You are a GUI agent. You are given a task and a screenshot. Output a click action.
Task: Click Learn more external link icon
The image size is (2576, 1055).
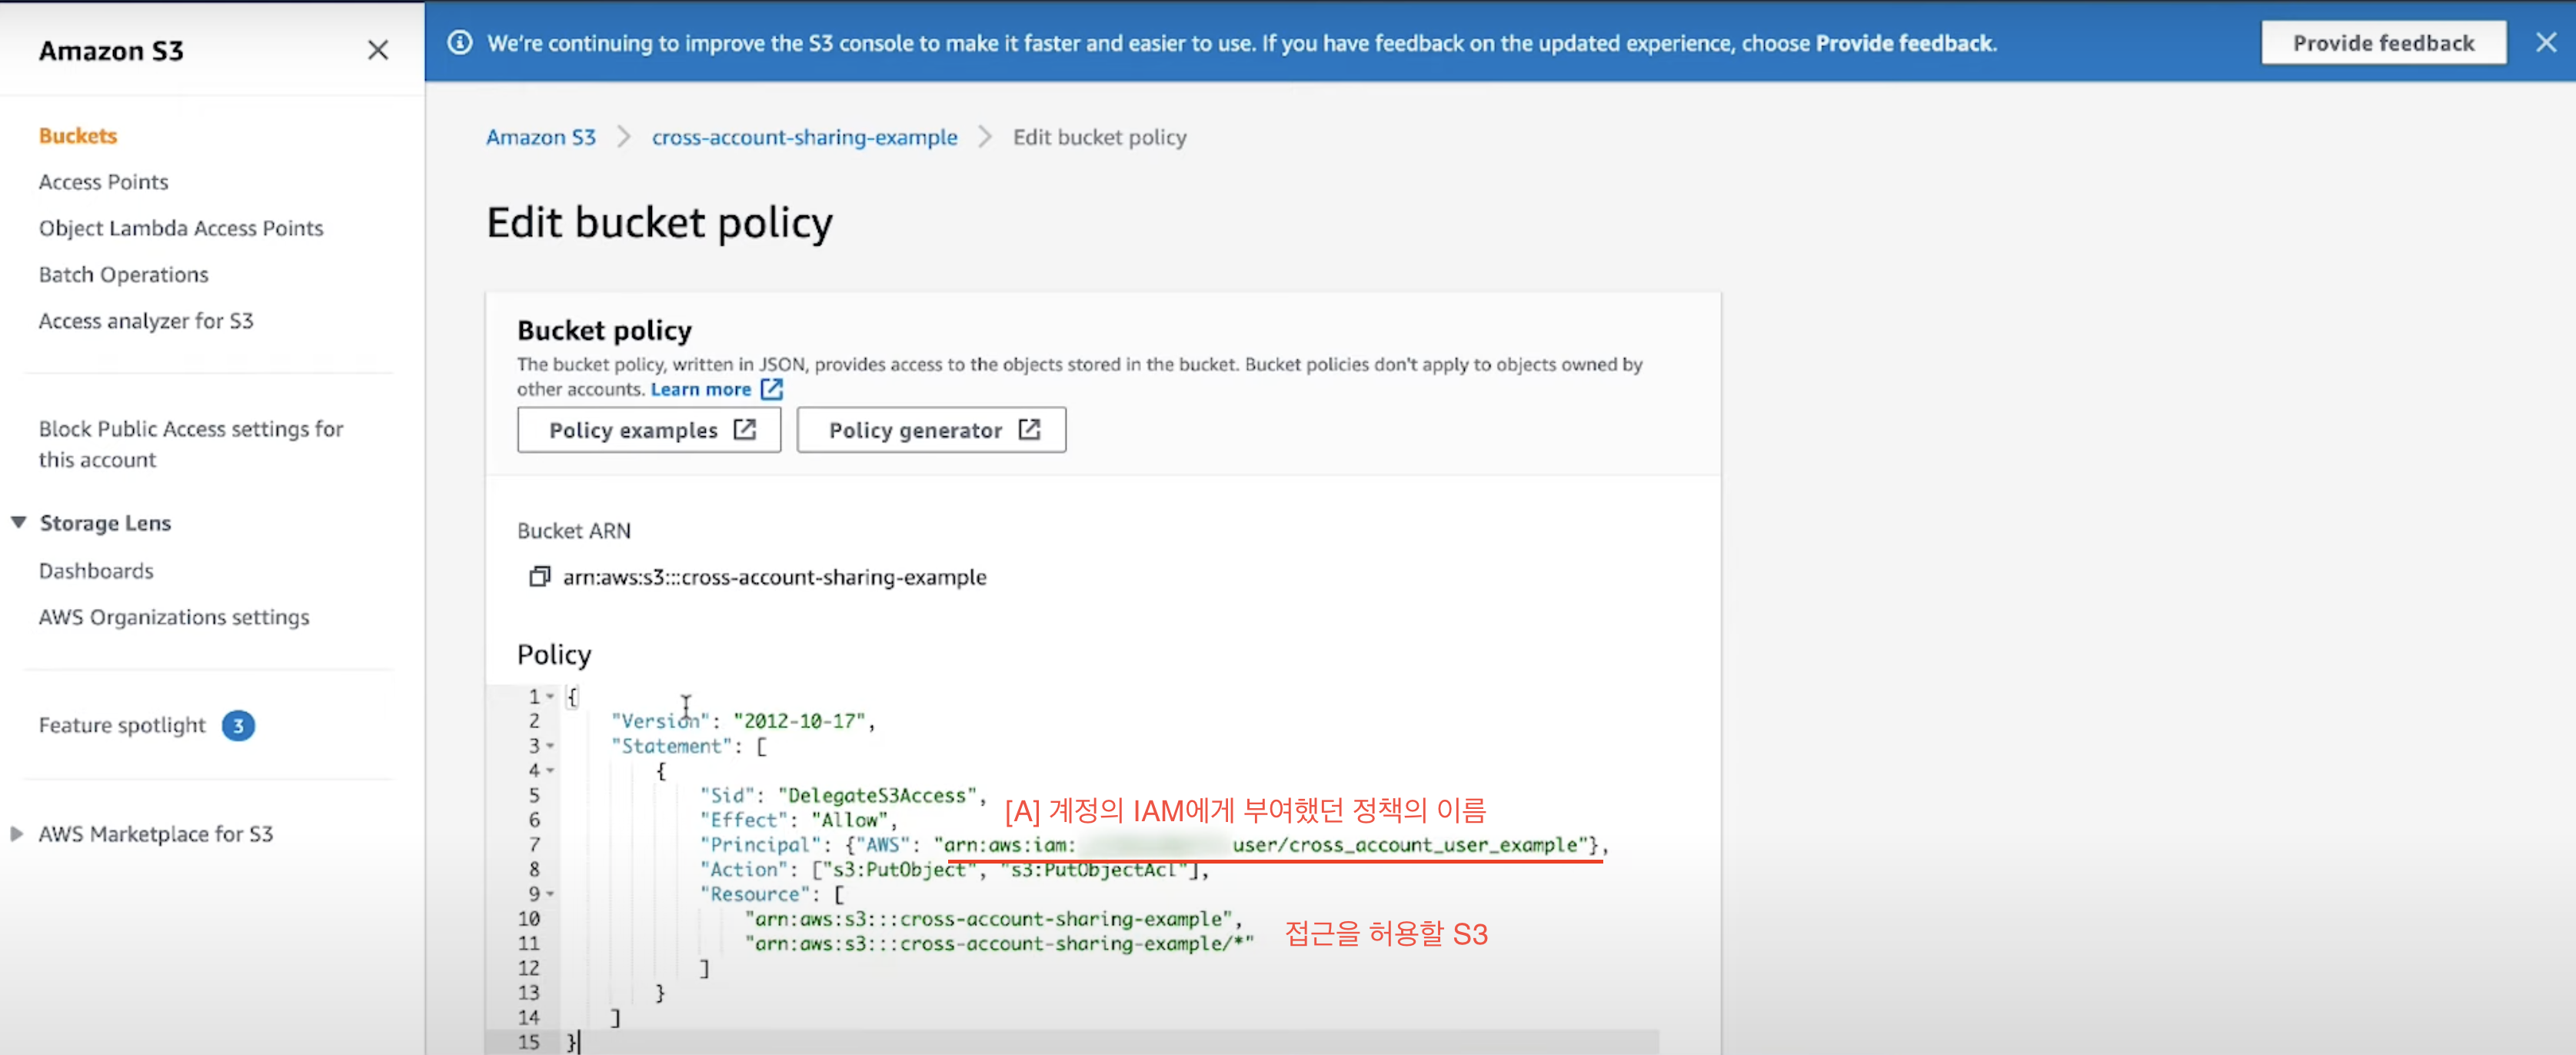771,389
